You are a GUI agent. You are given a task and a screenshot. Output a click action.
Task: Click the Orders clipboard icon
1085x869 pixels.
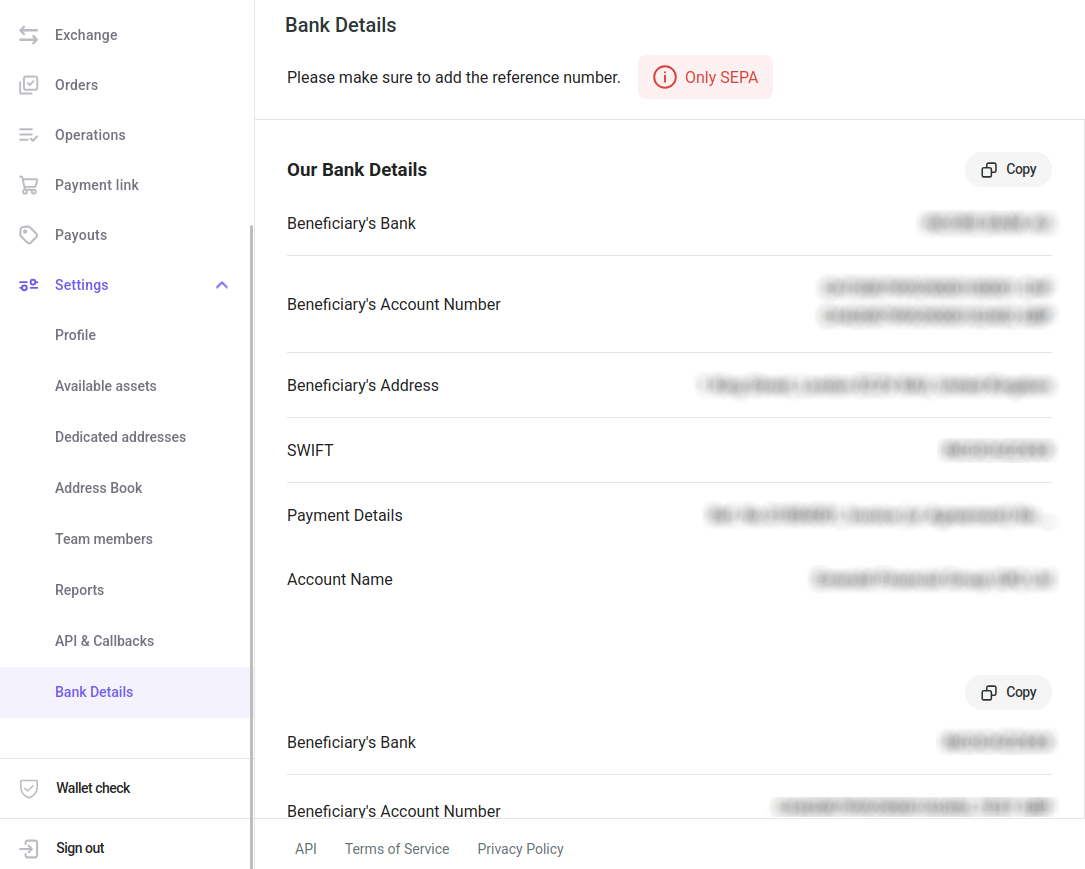coord(29,84)
